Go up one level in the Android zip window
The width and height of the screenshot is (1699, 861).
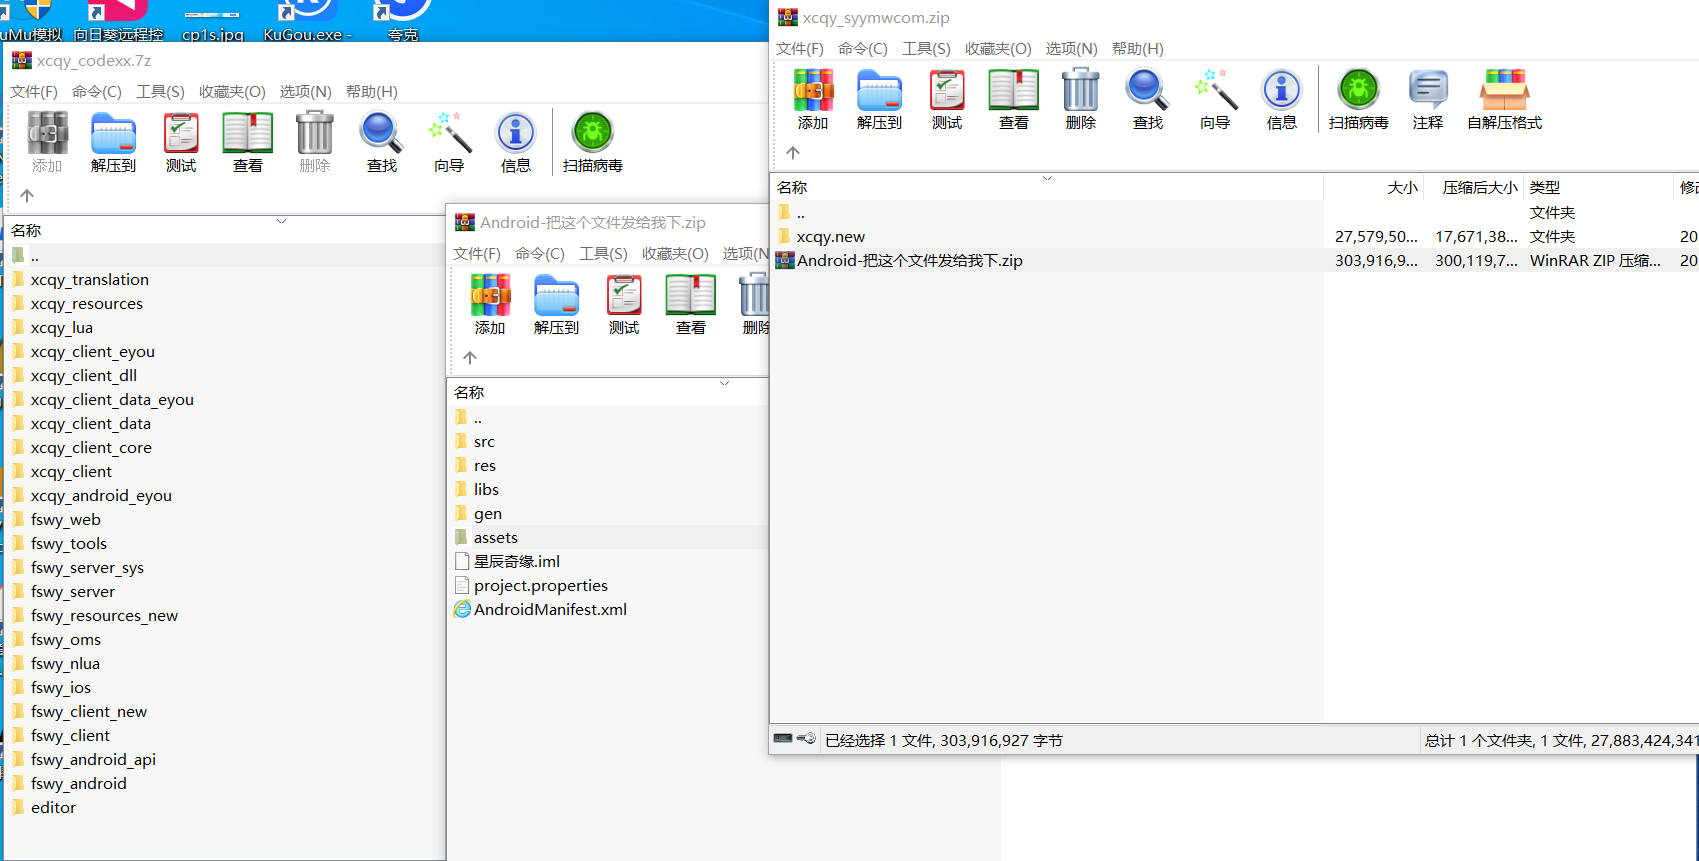coord(470,358)
